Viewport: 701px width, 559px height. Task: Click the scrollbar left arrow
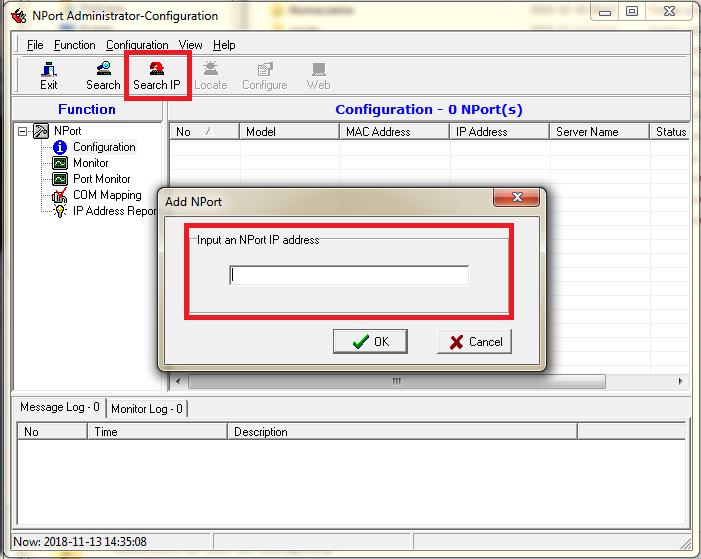coord(178,381)
